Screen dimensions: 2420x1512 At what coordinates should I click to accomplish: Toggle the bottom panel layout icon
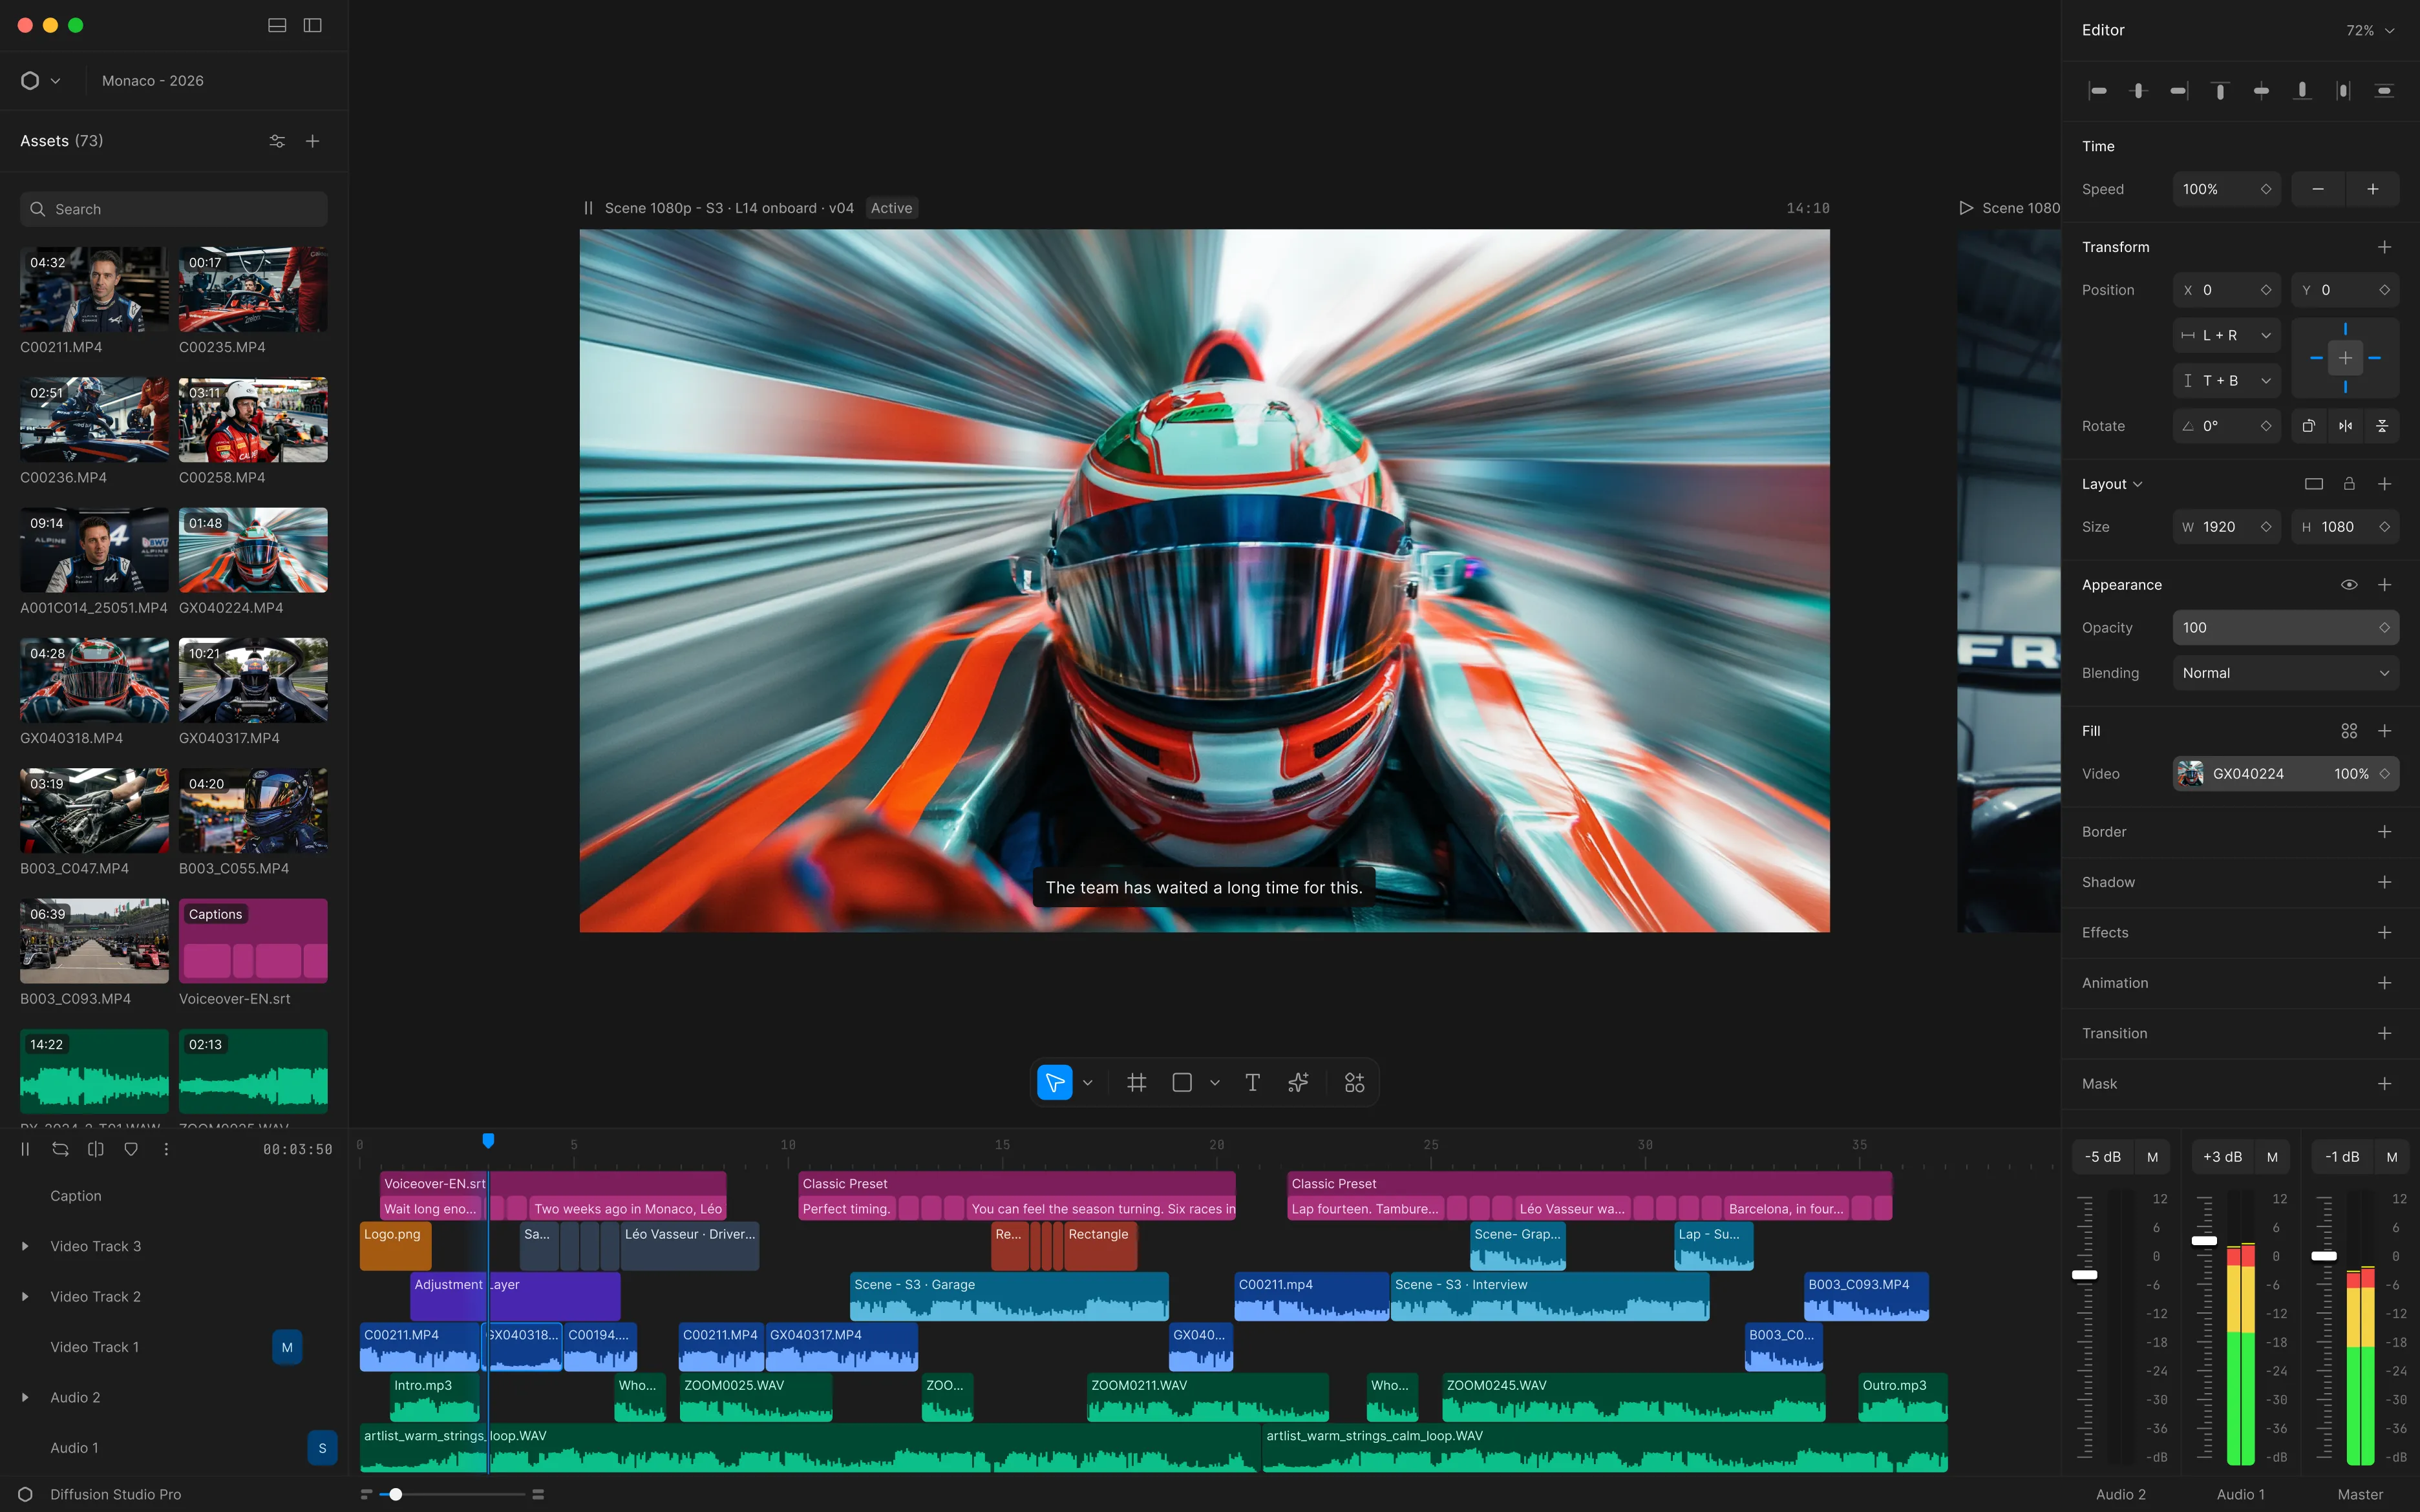point(277,25)
